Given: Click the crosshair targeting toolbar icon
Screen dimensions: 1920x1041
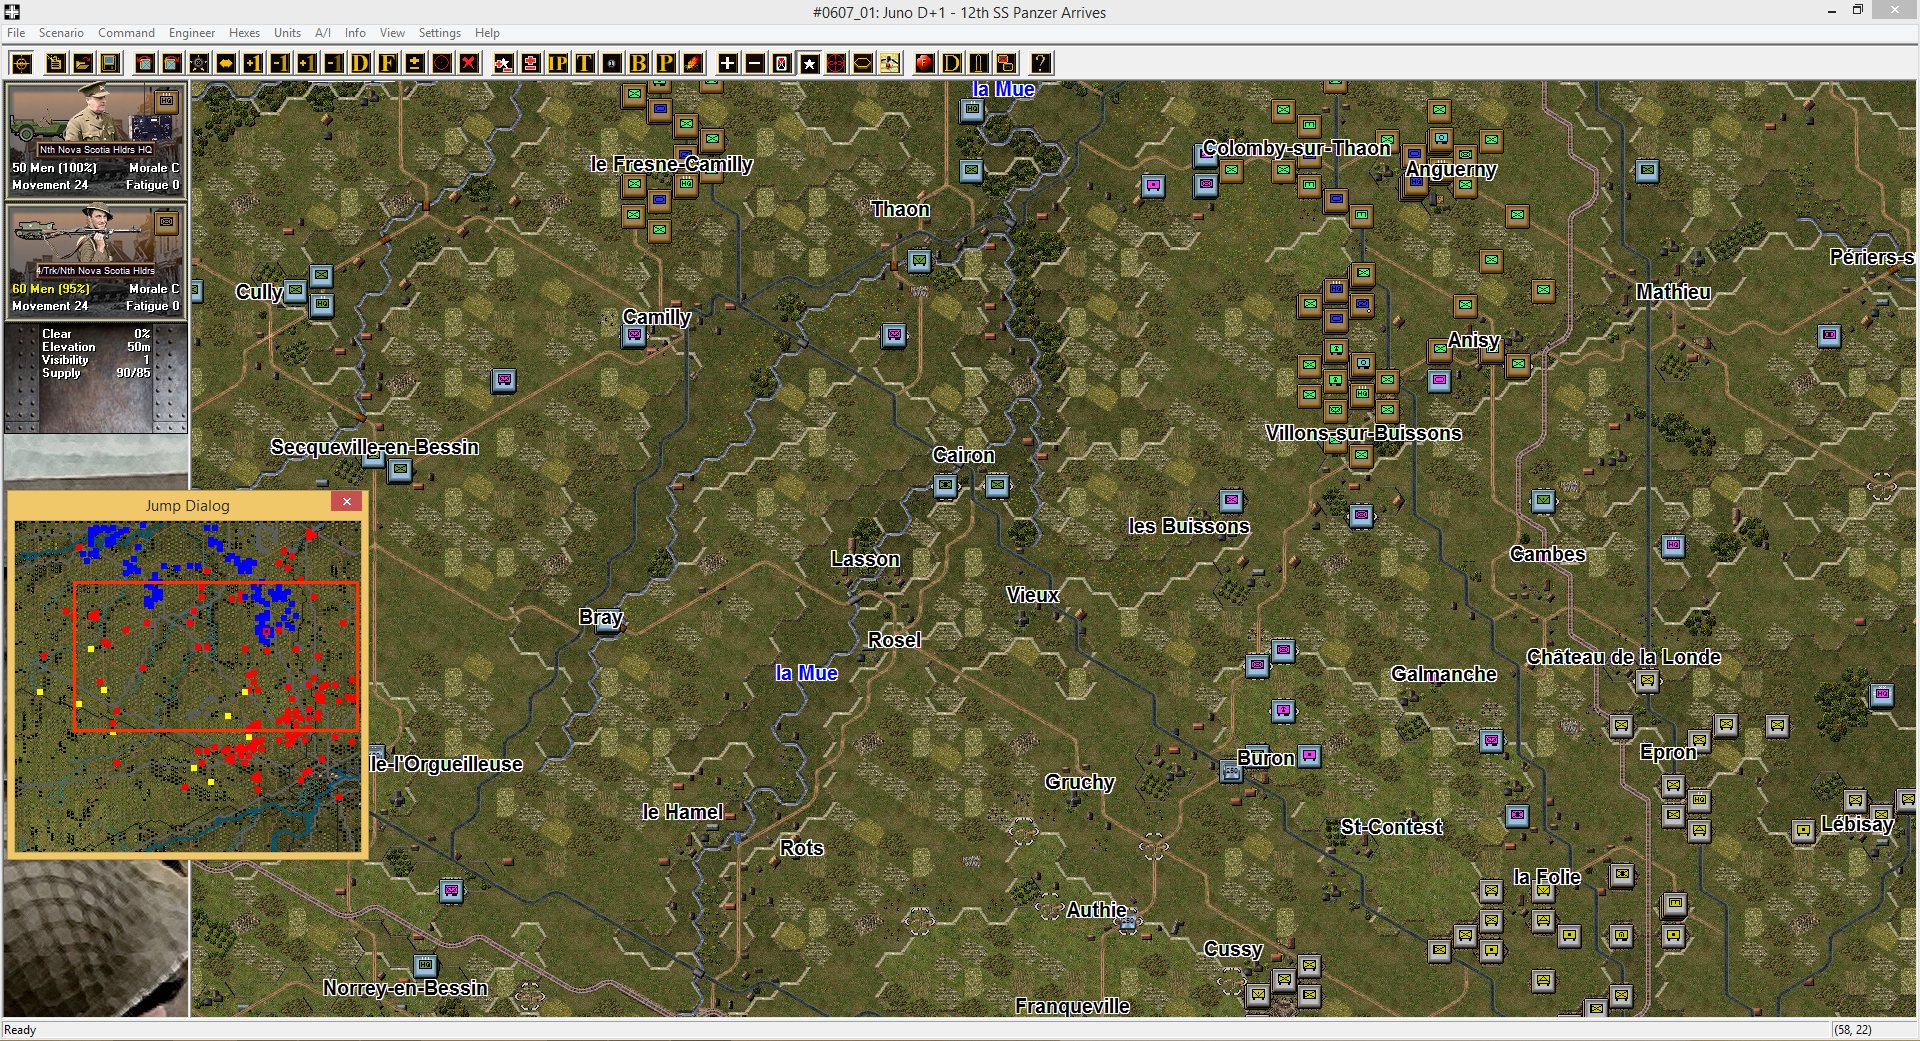Looking at the screenshot, I should 22,64.
